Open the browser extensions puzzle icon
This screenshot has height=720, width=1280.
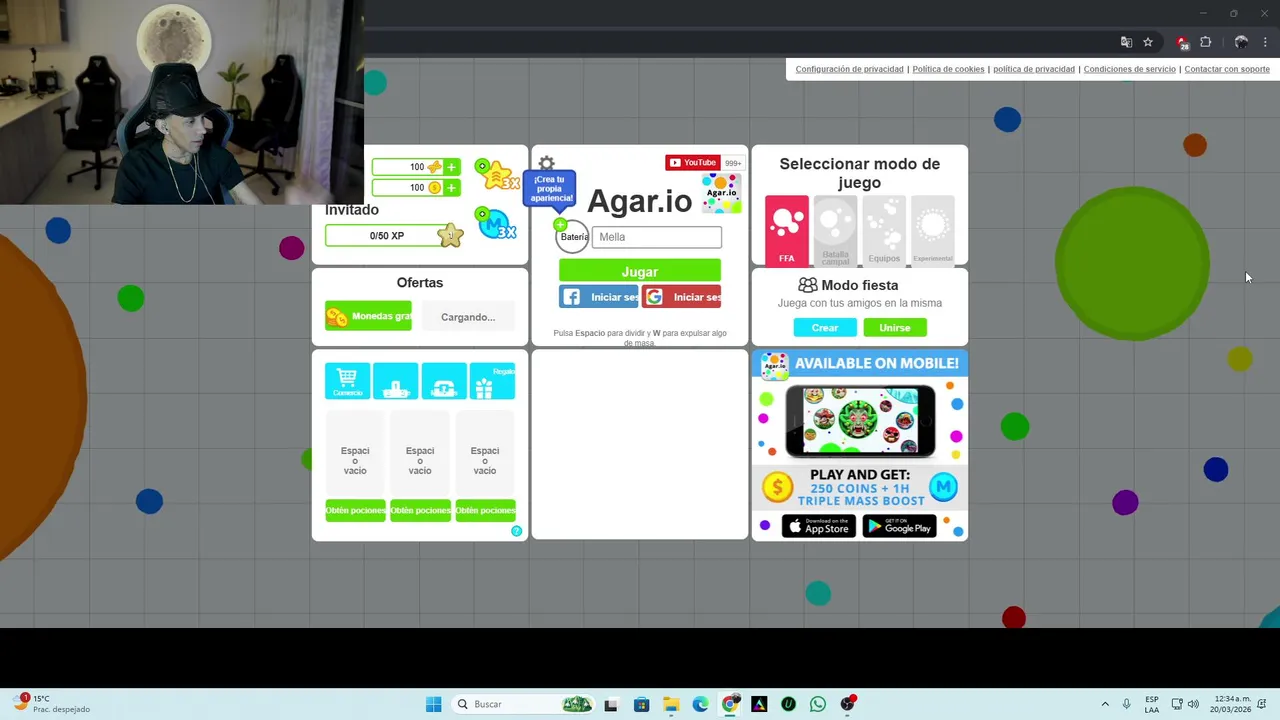(1205, 42)
